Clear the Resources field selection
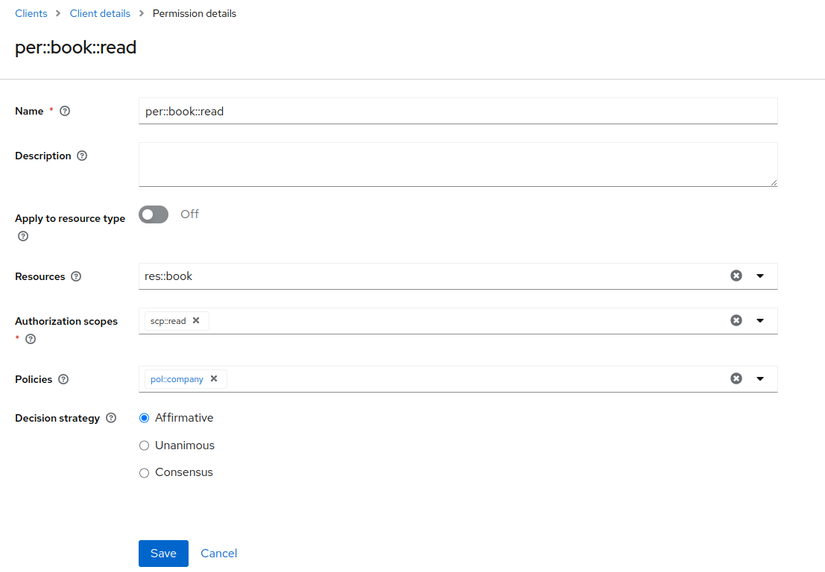The height and width of the screenshot is (572, 825). click(736, 276)
